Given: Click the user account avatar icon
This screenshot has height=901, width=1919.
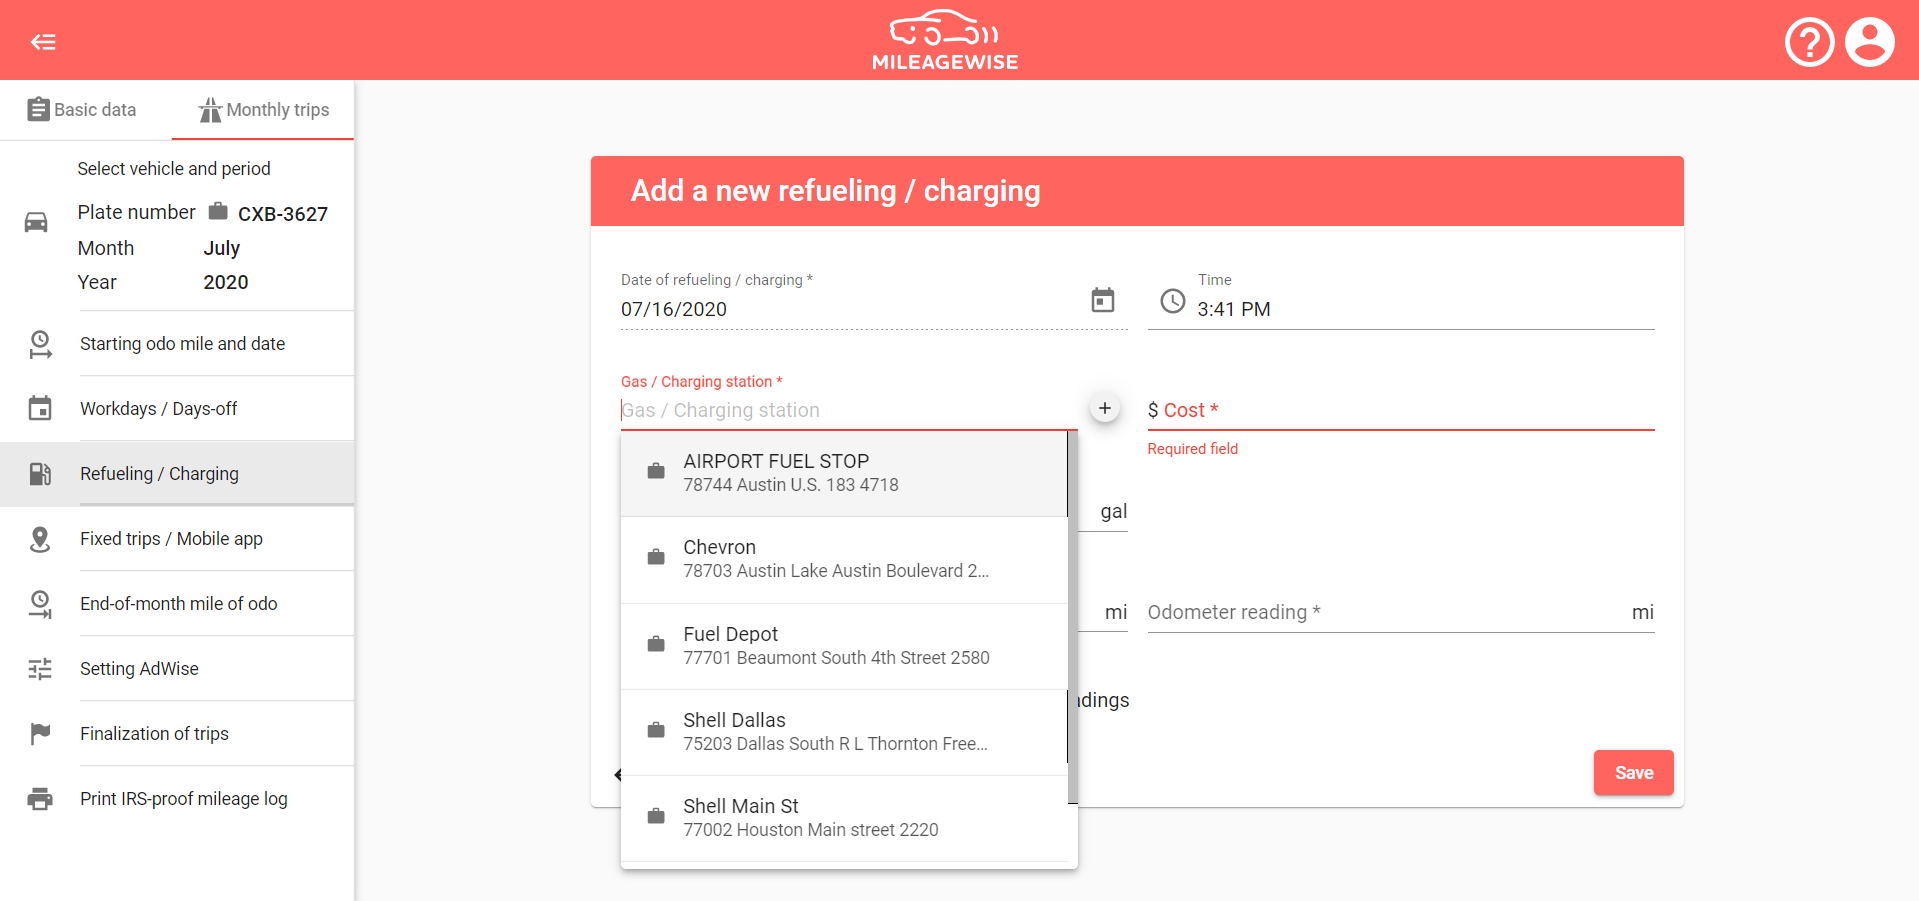Looking at the screenshot, I should coord(1869,41).
